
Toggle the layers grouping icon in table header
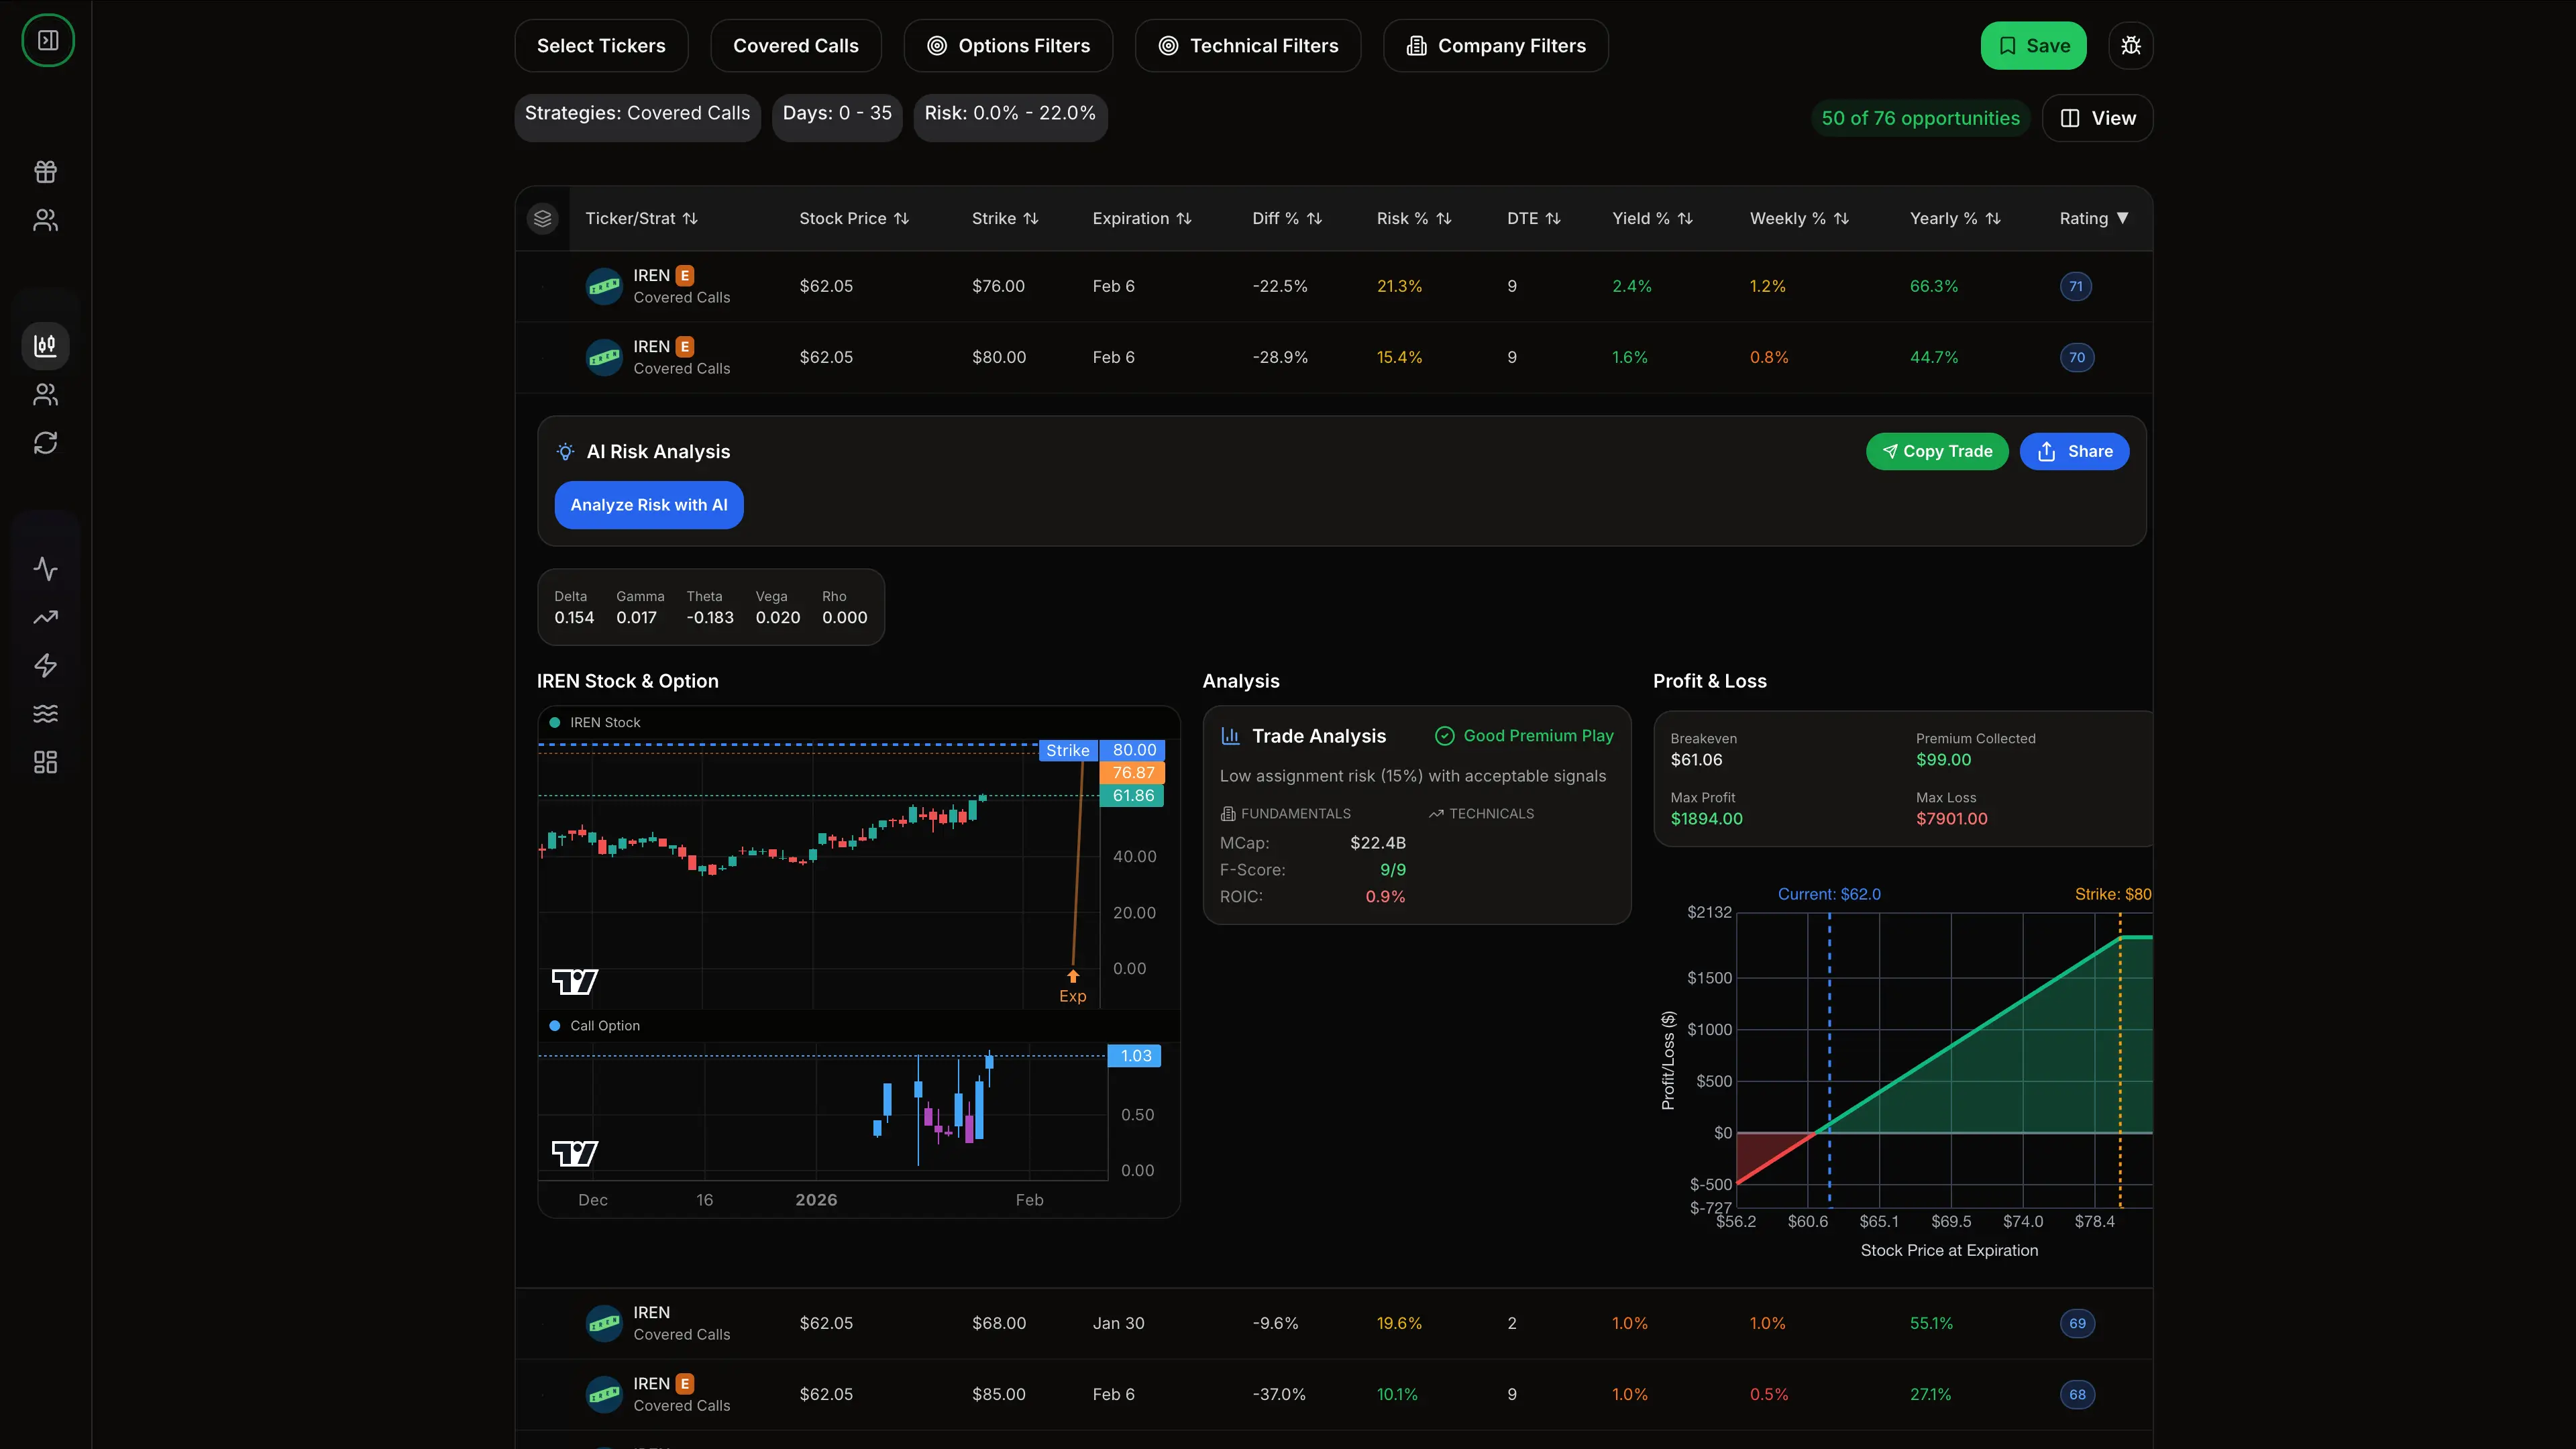543,218
